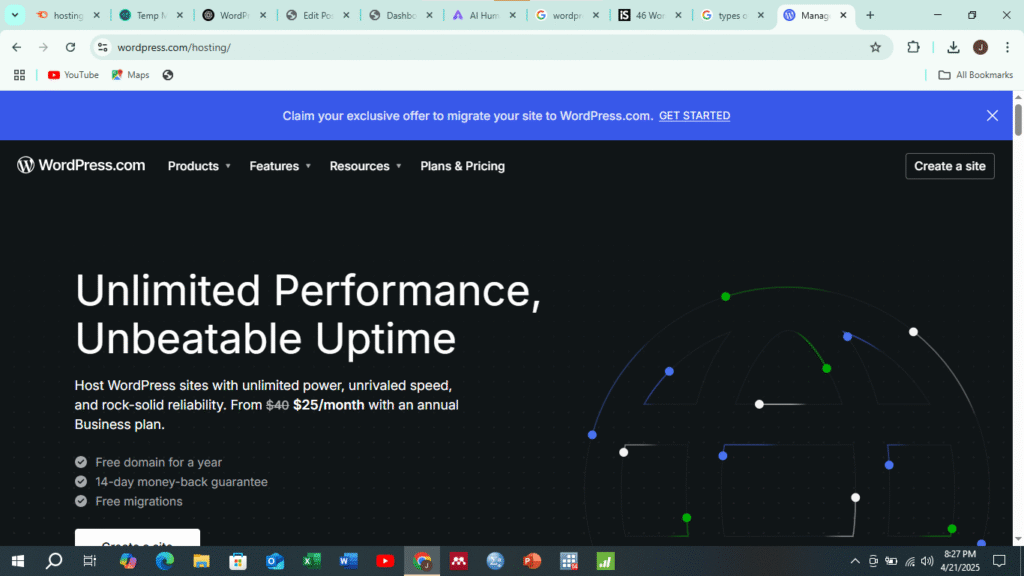Open the Maps bookmark
1024x576 pixels.
131,75
